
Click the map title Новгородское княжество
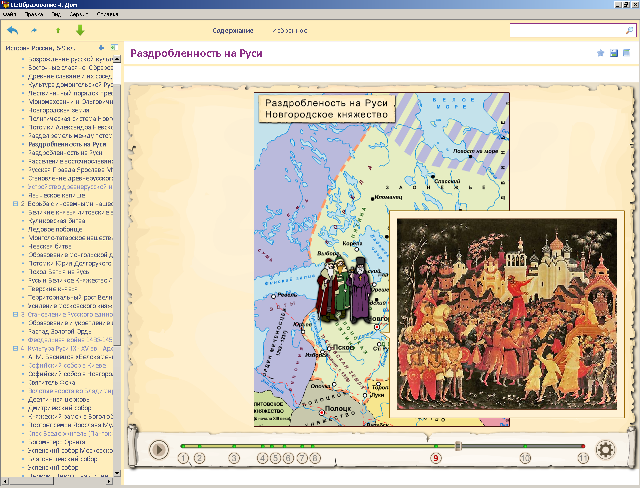[x=326, y=114]
